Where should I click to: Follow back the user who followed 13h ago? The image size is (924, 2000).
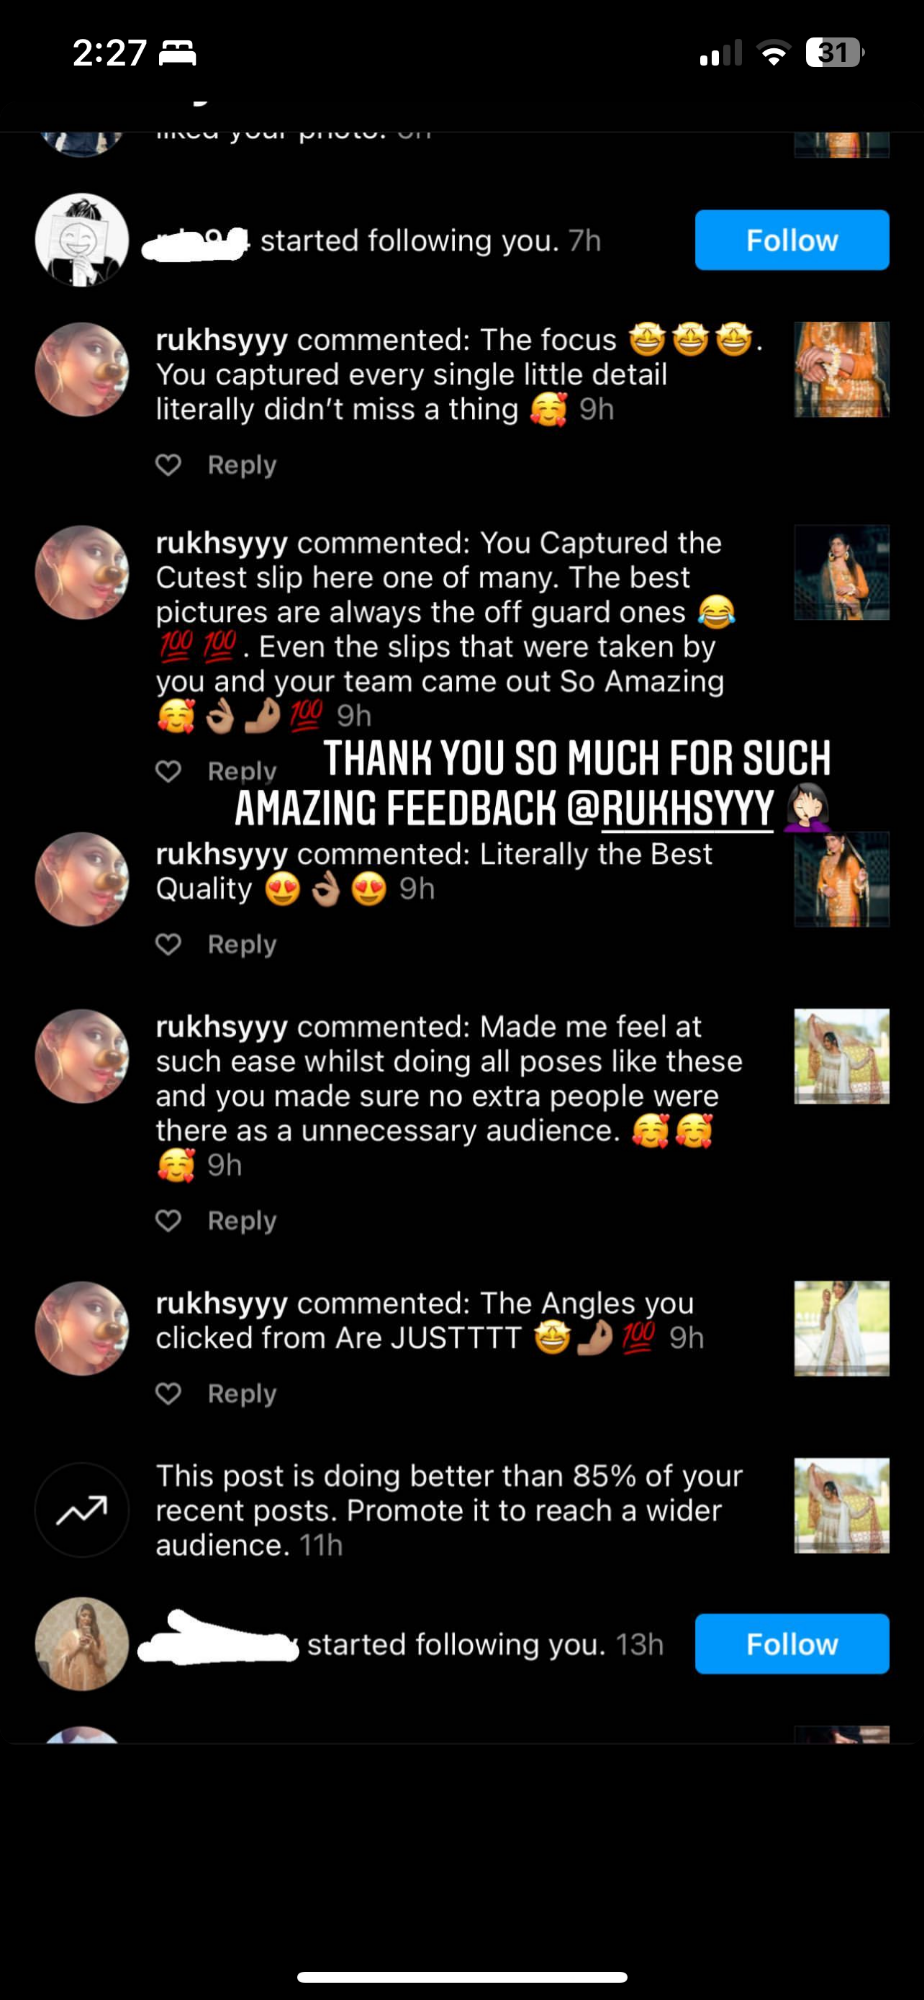(x=792, y=1644)
